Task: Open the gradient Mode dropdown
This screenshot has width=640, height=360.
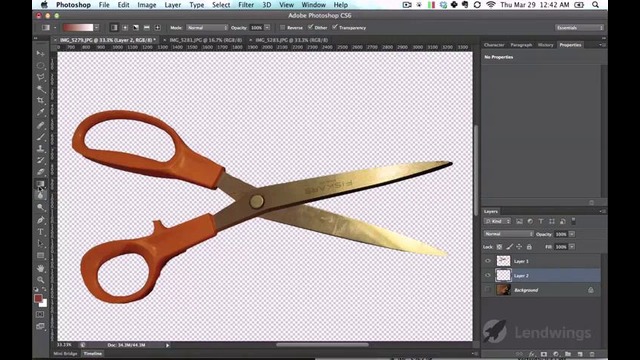Action: [207, 27]
